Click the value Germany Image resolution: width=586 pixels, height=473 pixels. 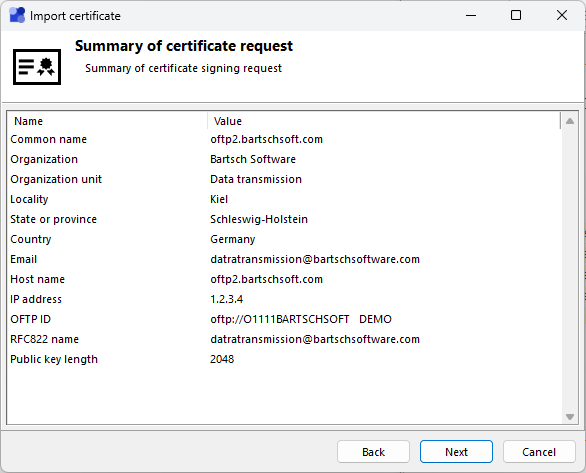coord(233,239)
